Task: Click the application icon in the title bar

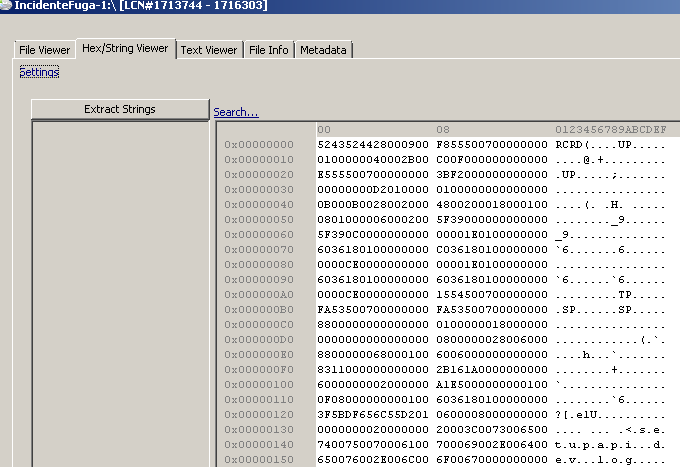Action: coord(6,6)
